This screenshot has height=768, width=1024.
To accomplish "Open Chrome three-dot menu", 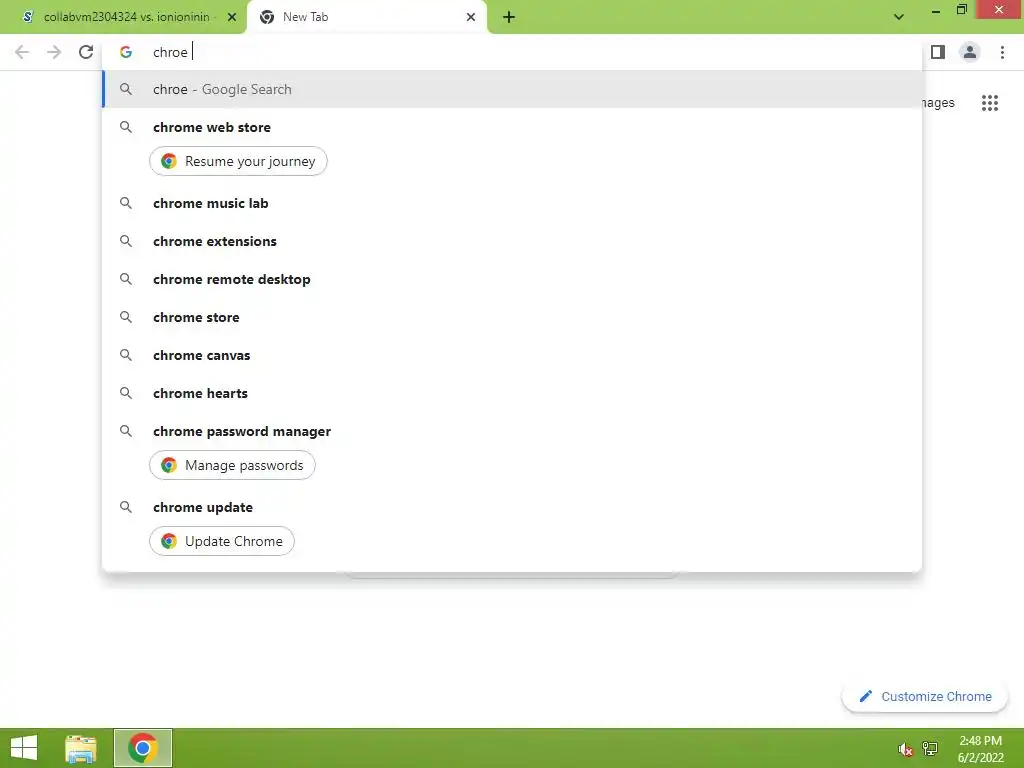I will point(1002,52).
